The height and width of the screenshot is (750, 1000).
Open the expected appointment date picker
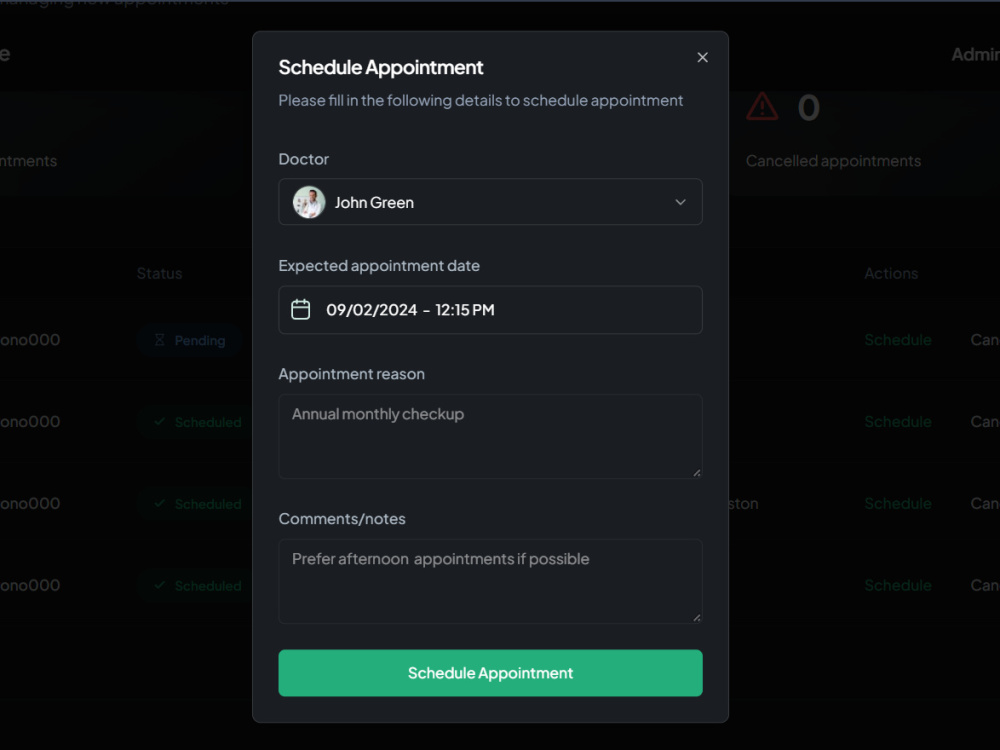[x=490, y=310]
